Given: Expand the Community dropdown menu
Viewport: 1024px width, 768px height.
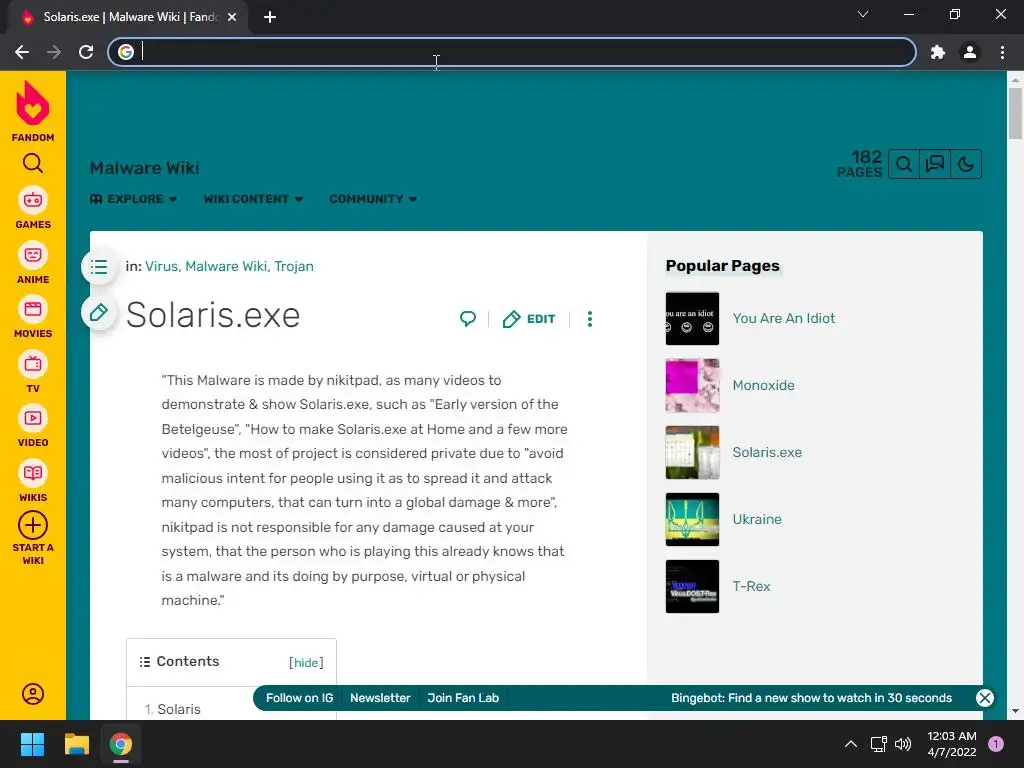Looking at the screenshot, I should (x=373, y=199).
